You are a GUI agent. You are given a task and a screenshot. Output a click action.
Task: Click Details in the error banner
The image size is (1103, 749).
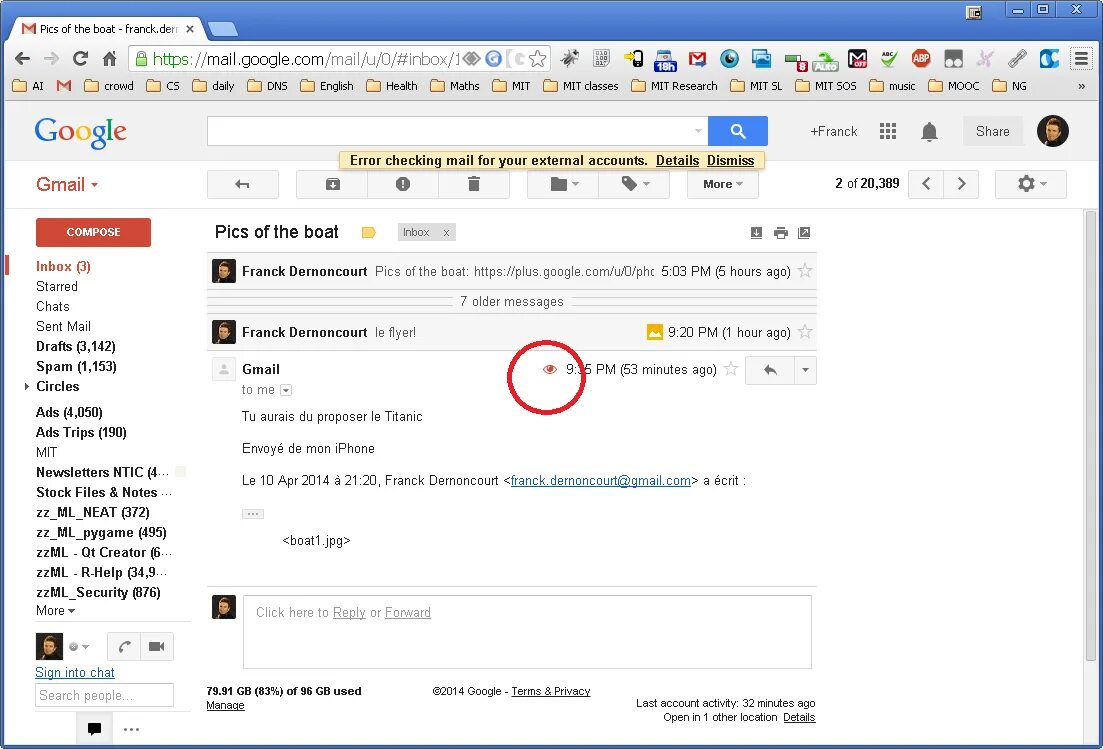coord(677,160)
